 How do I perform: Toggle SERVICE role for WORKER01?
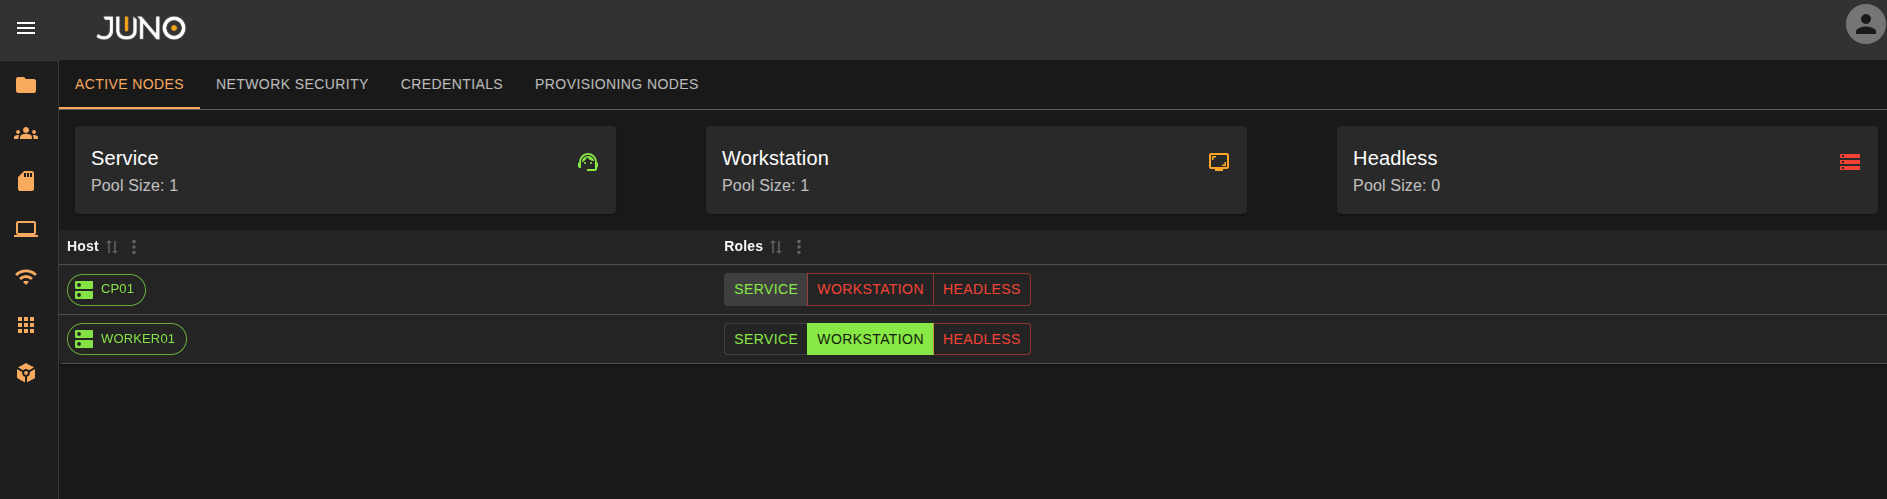(765, 339)
